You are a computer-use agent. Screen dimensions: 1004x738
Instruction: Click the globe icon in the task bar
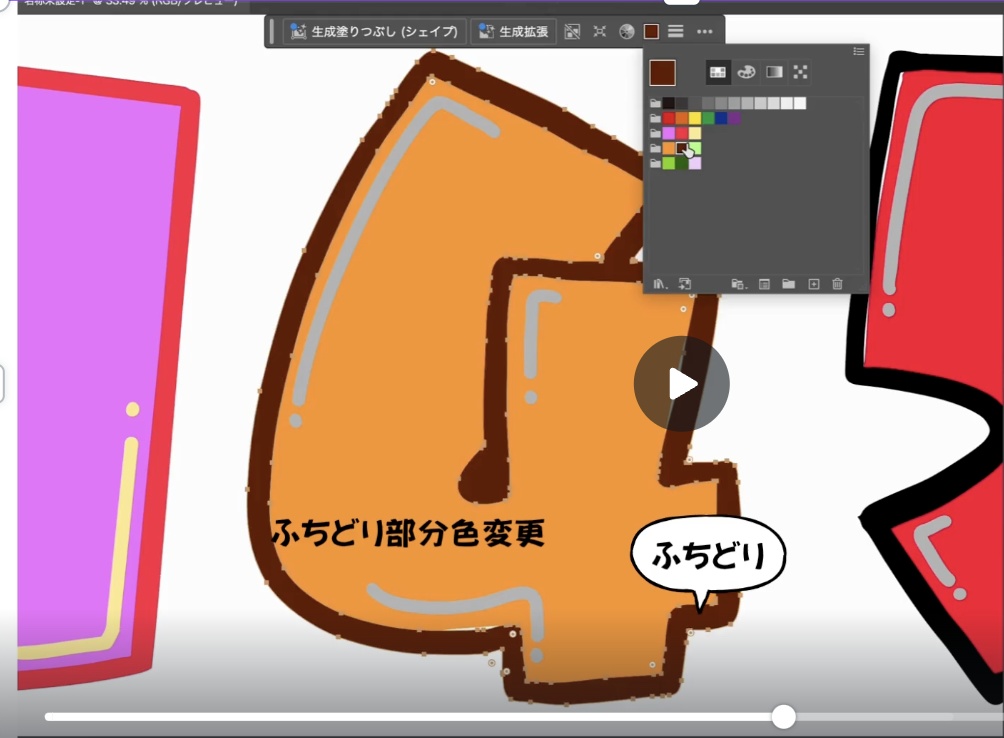[625, 31]
